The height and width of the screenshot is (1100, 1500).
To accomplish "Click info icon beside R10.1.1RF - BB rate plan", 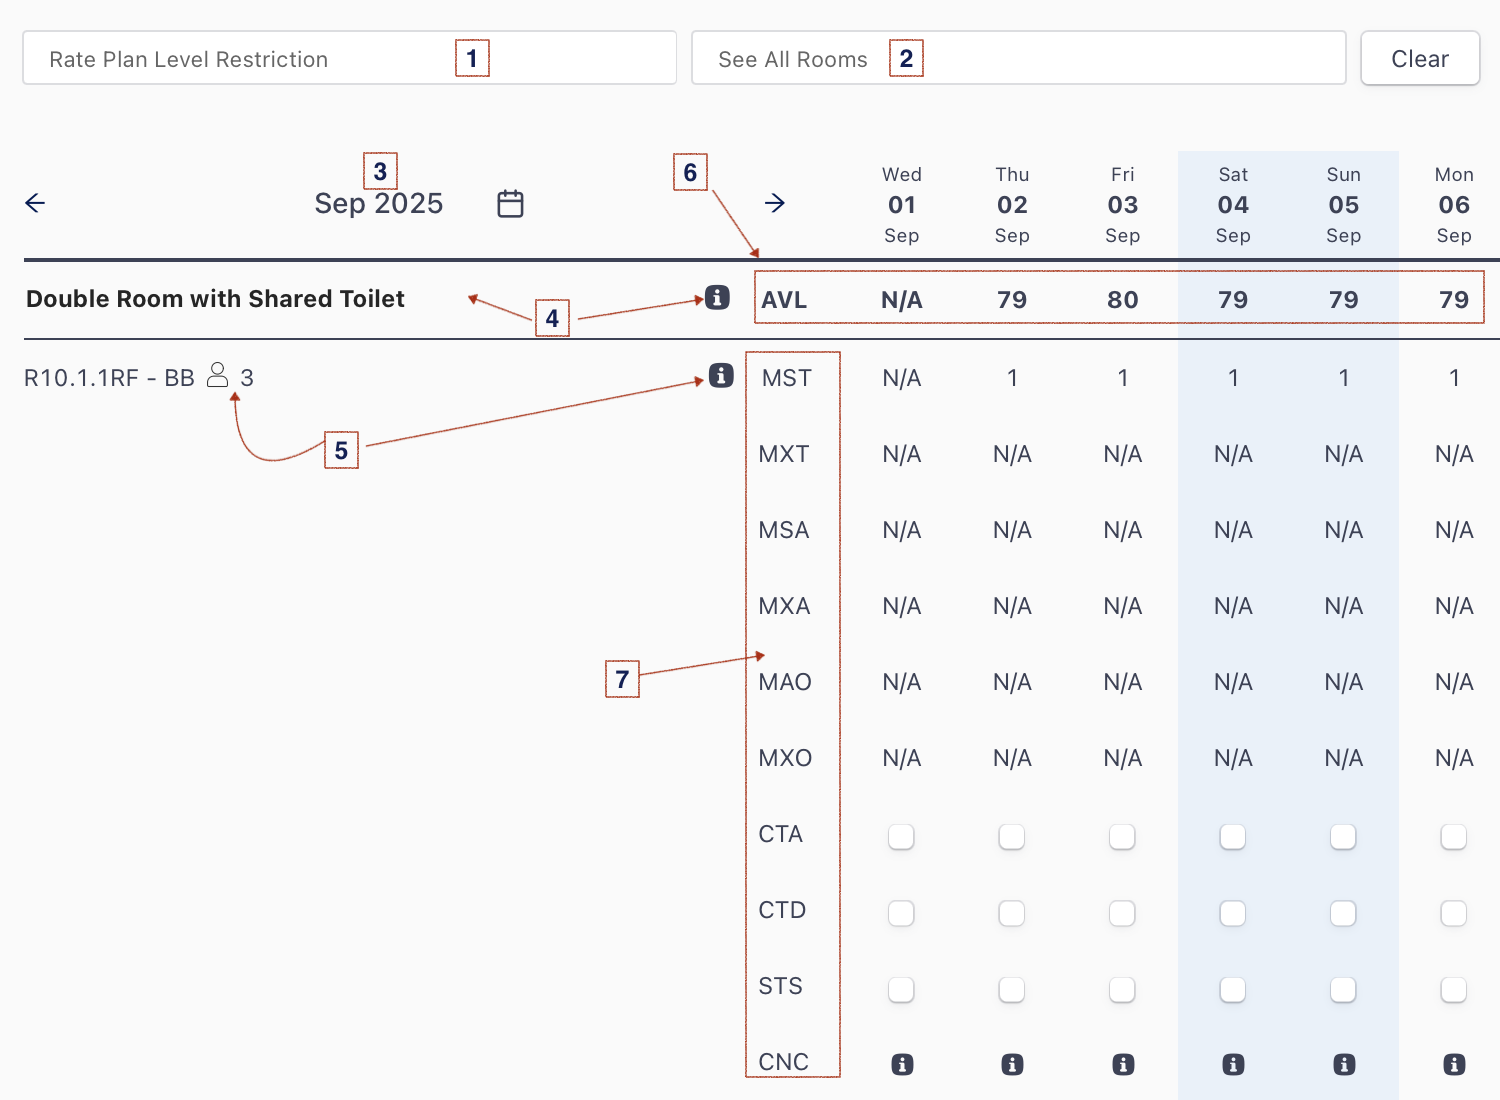I will 721,375.
